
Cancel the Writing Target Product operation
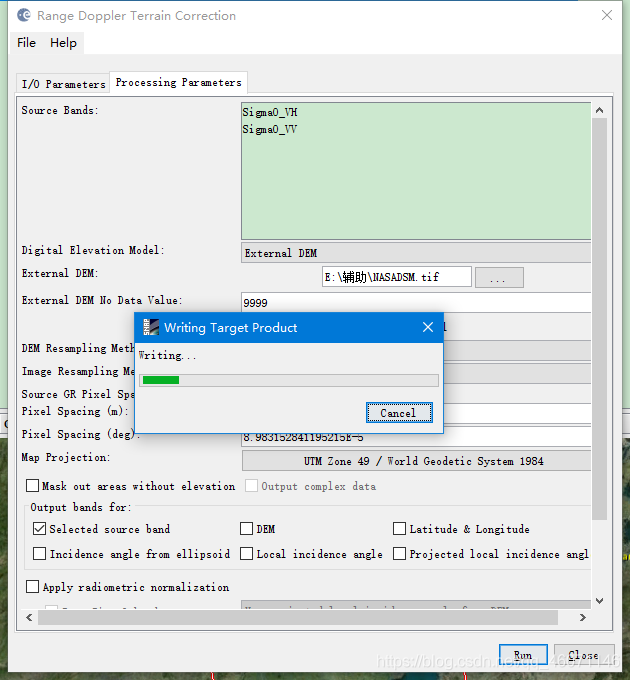pos(399,412)
